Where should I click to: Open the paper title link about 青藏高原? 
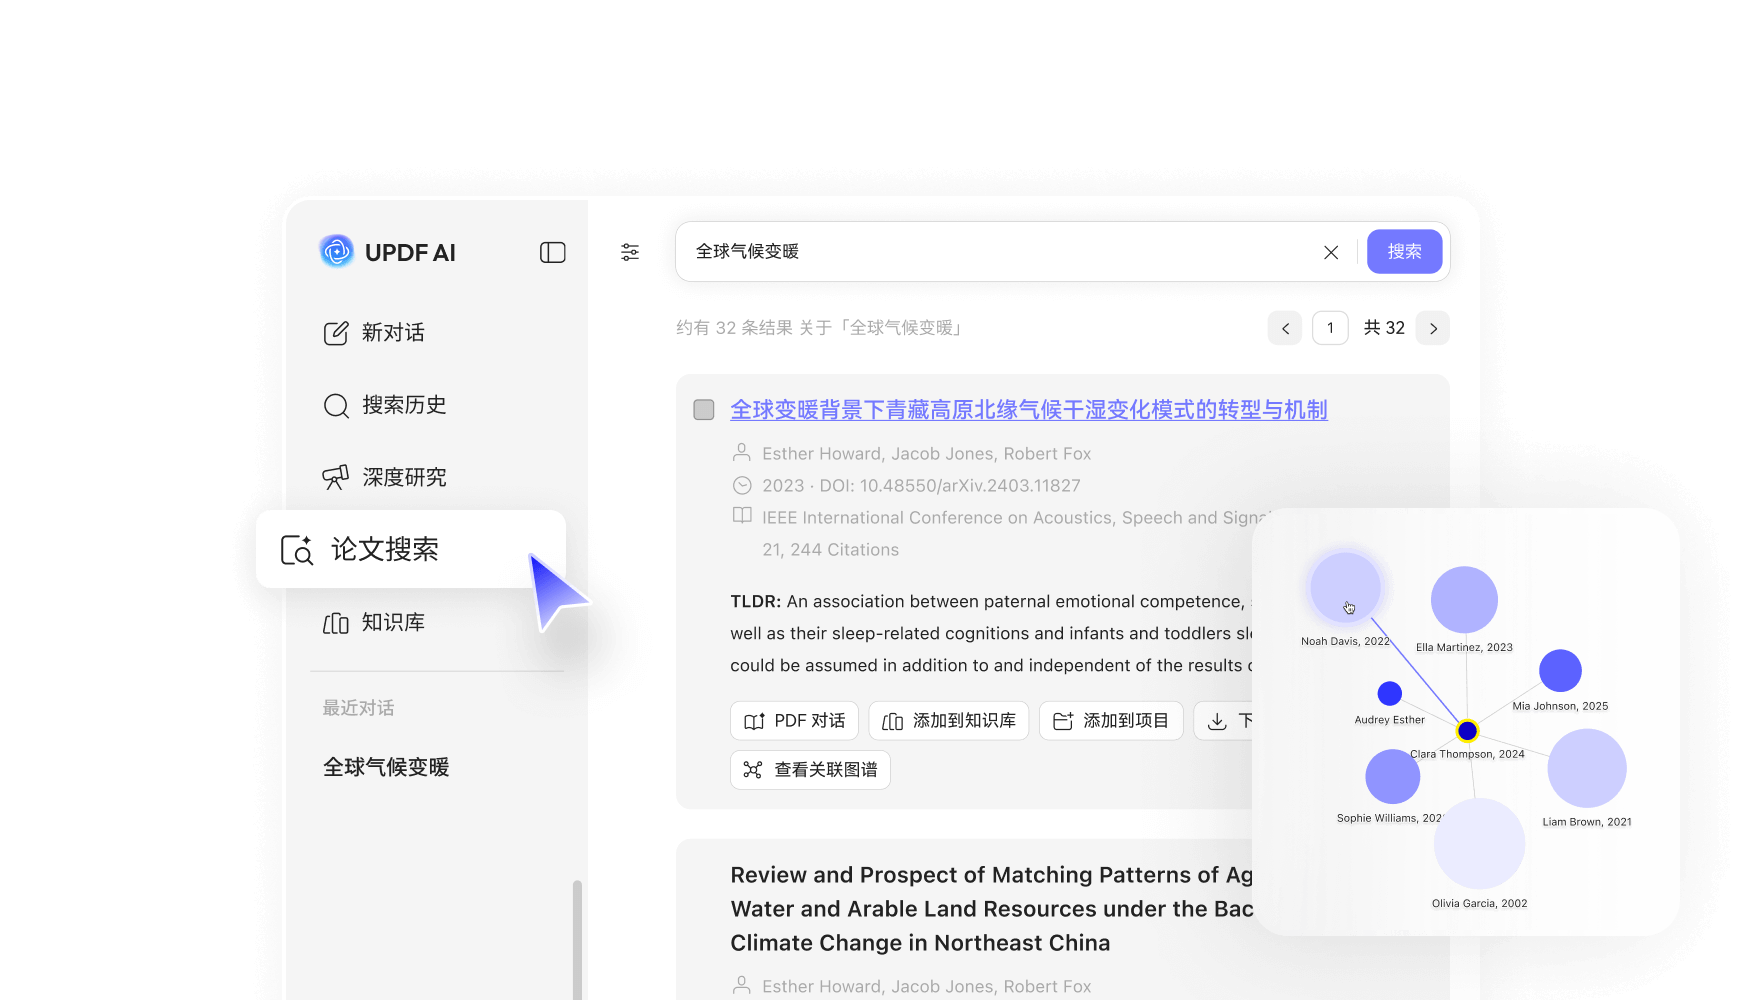(x=1028, y=410)
